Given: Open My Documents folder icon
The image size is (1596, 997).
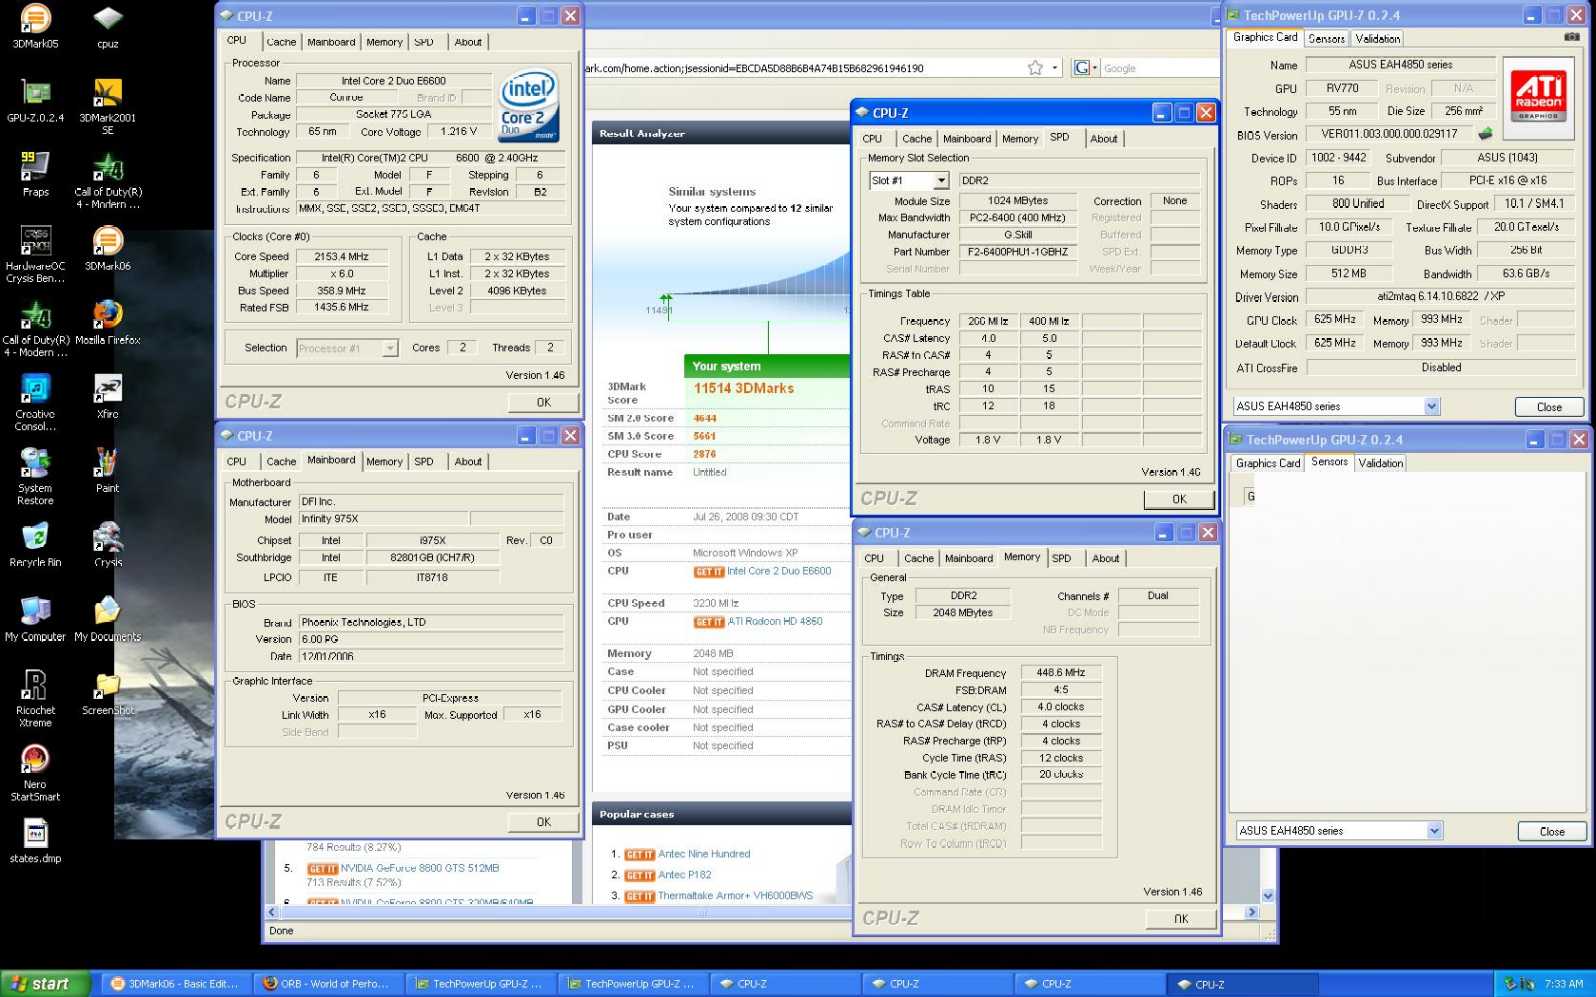Looking at the screenshot, I should 108,620.
